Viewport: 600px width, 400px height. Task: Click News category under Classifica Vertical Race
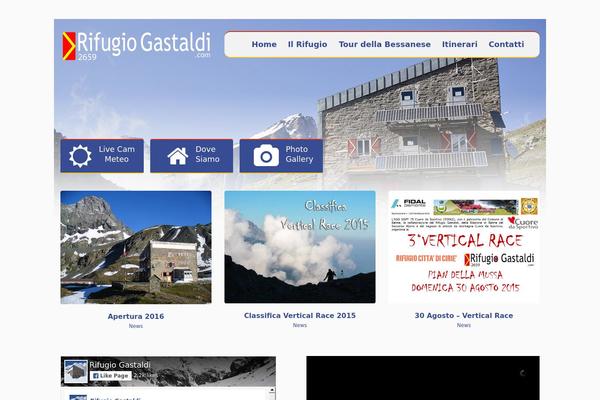pyautogui.click(x=300, y=325)
